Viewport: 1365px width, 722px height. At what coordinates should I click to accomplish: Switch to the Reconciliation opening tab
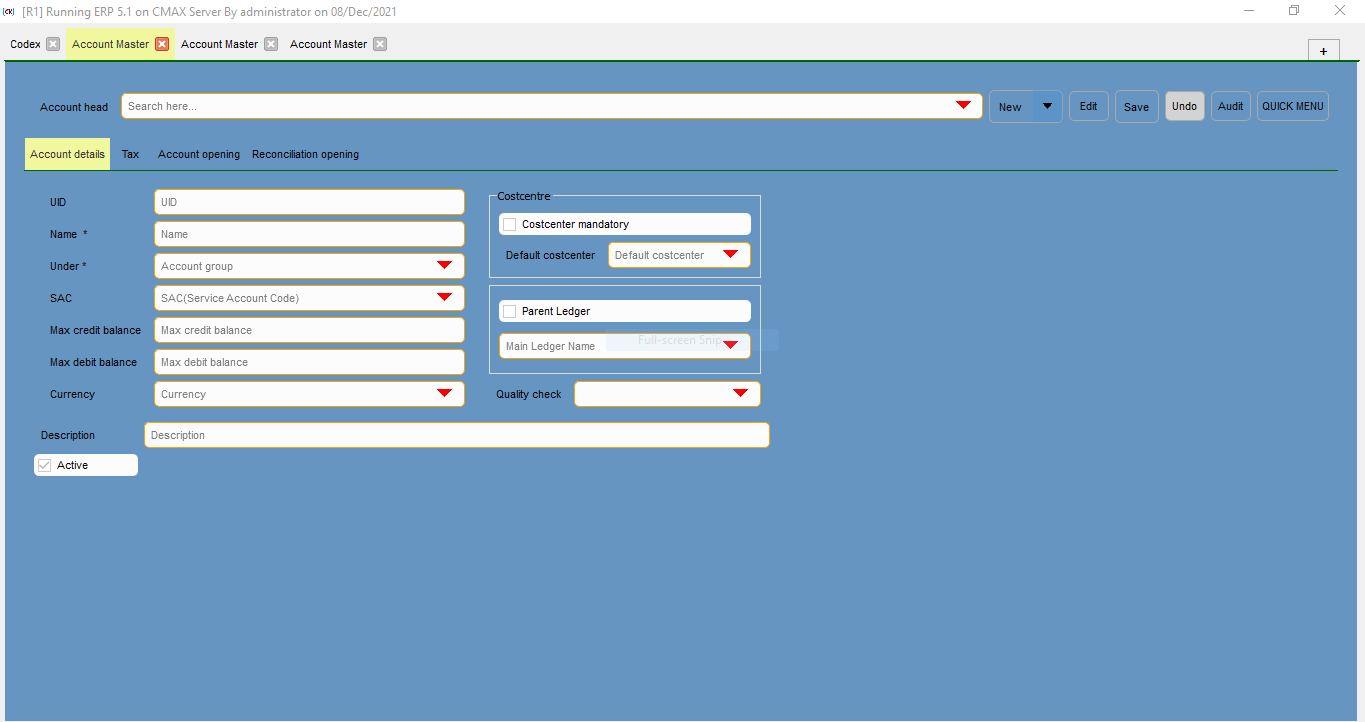tap(305, 154)
